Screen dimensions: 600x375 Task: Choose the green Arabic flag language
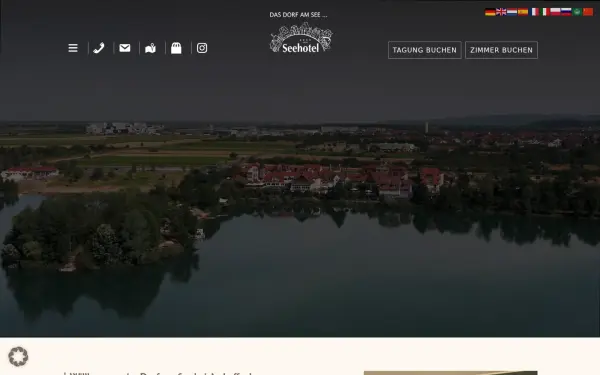(577, 12)
